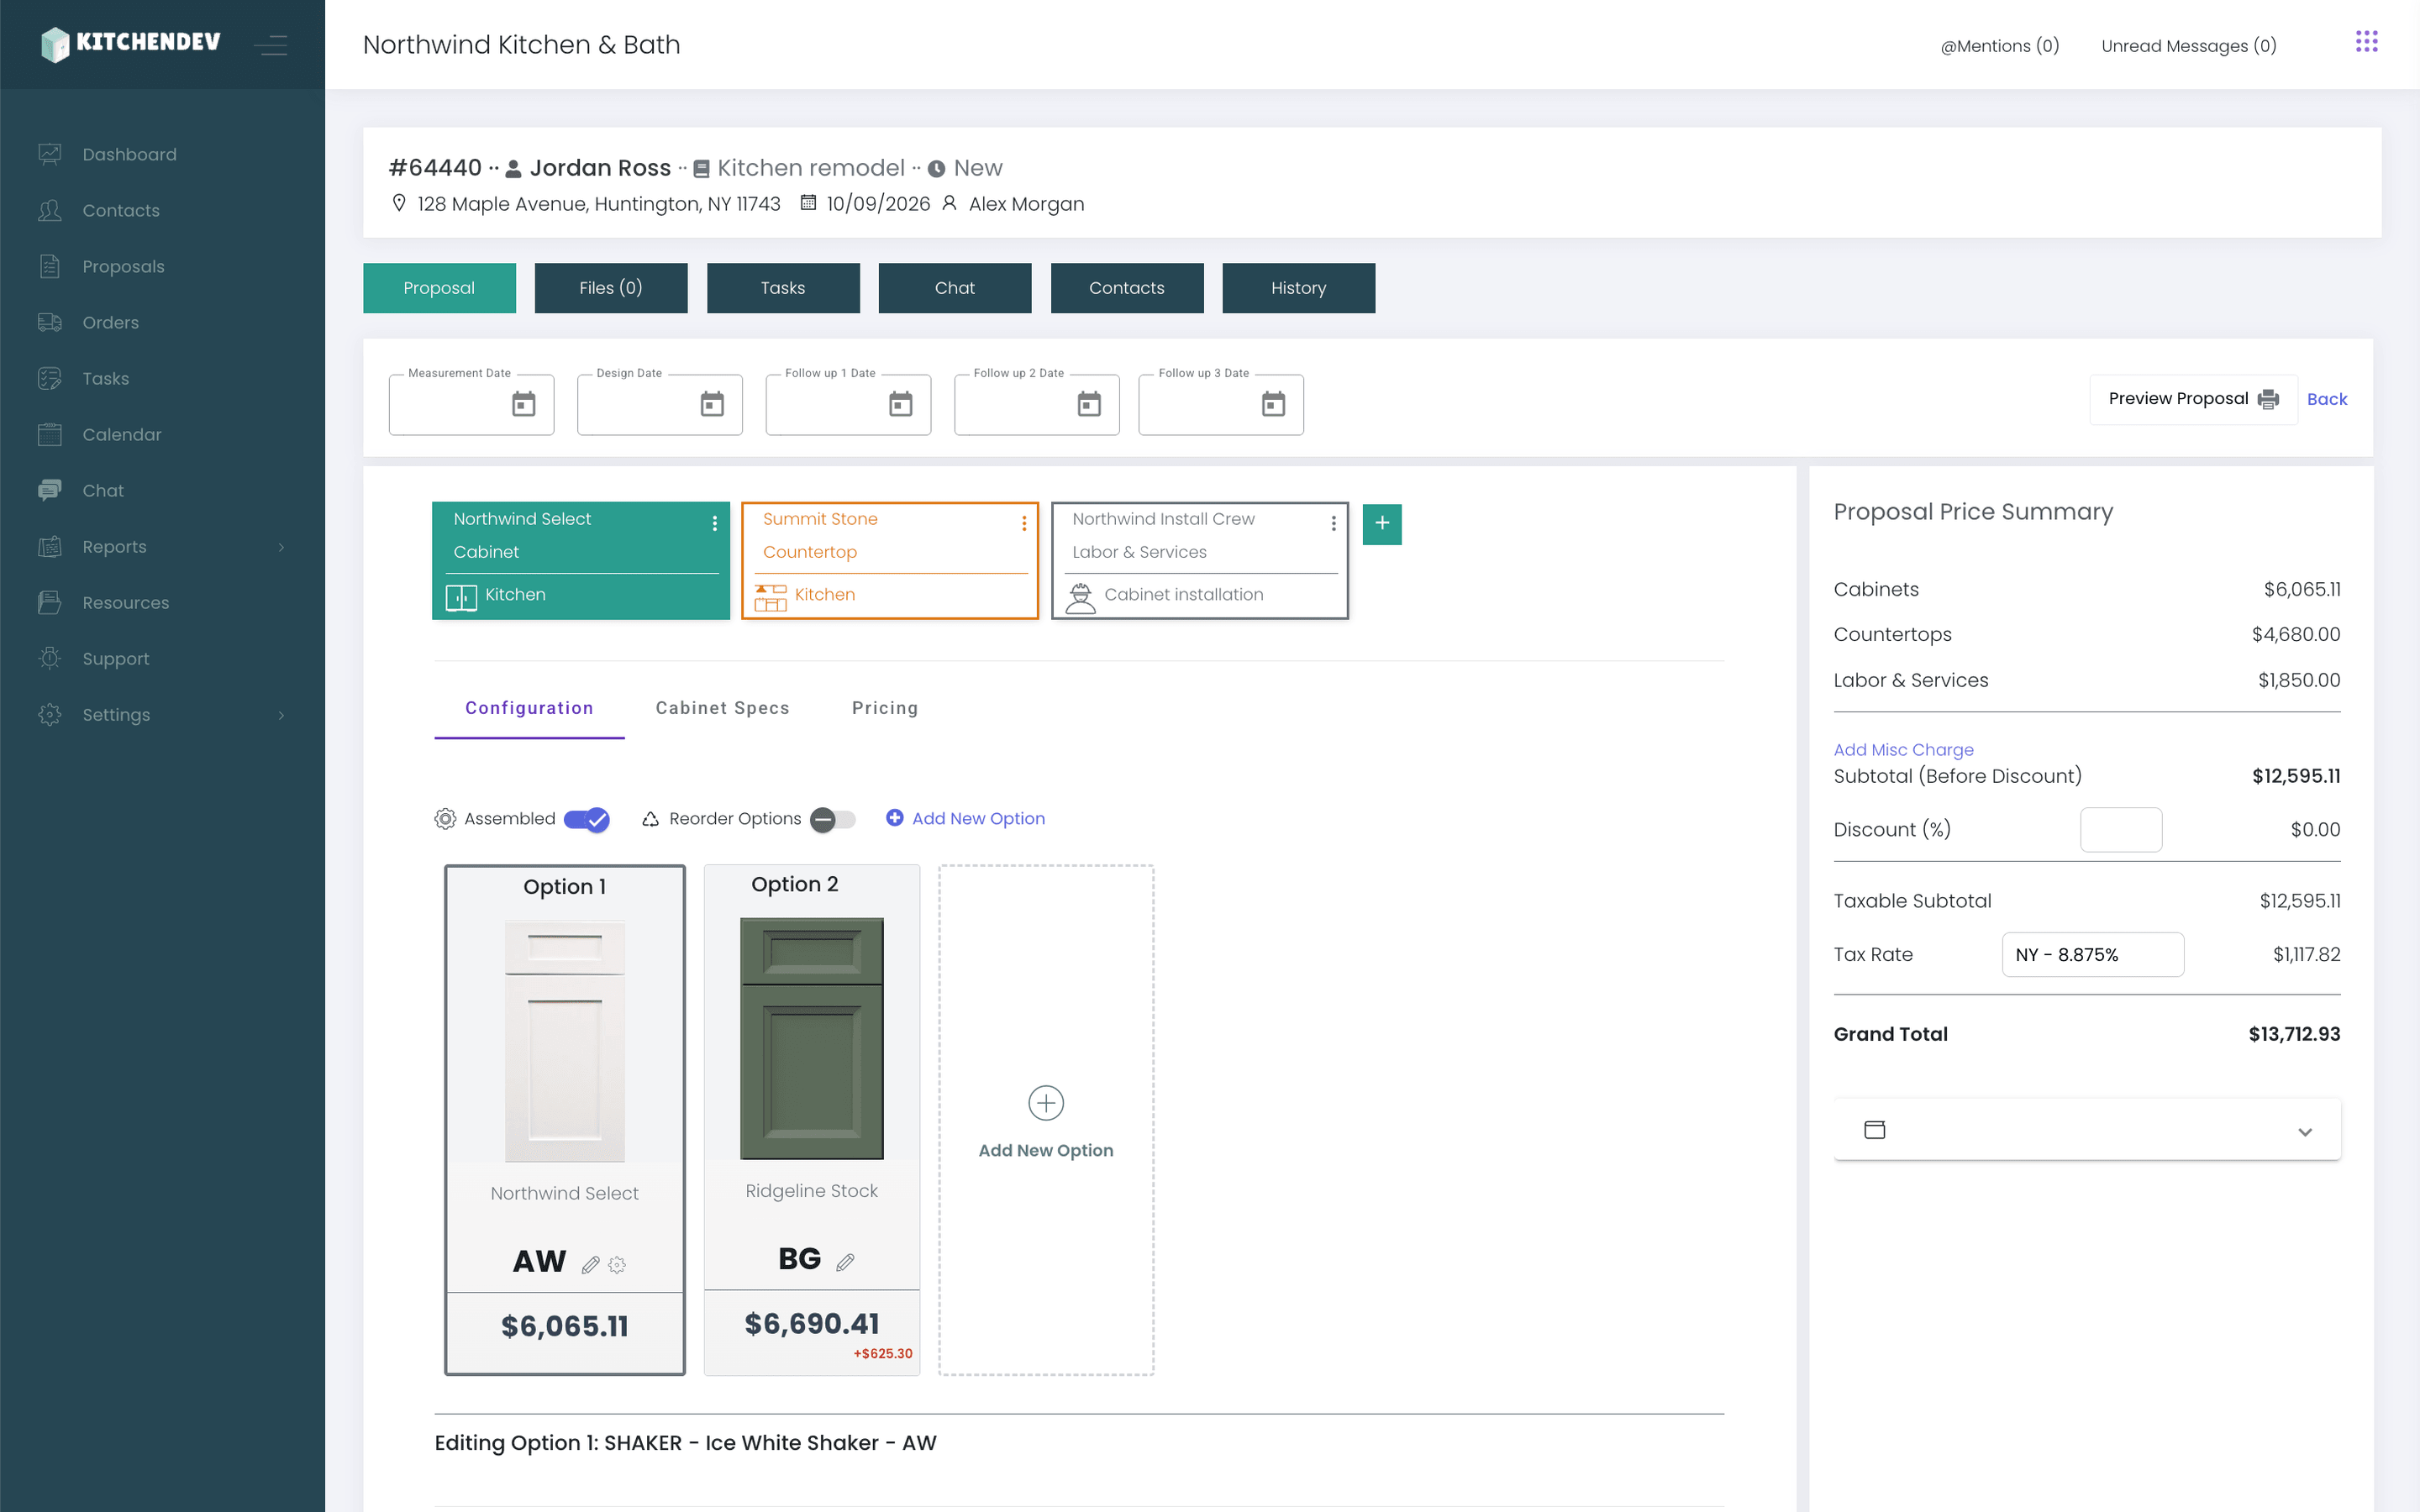This screenshot has height=1512, width=2420.
Task: Open Design Date calendar picker
Action: coord(712,404)
